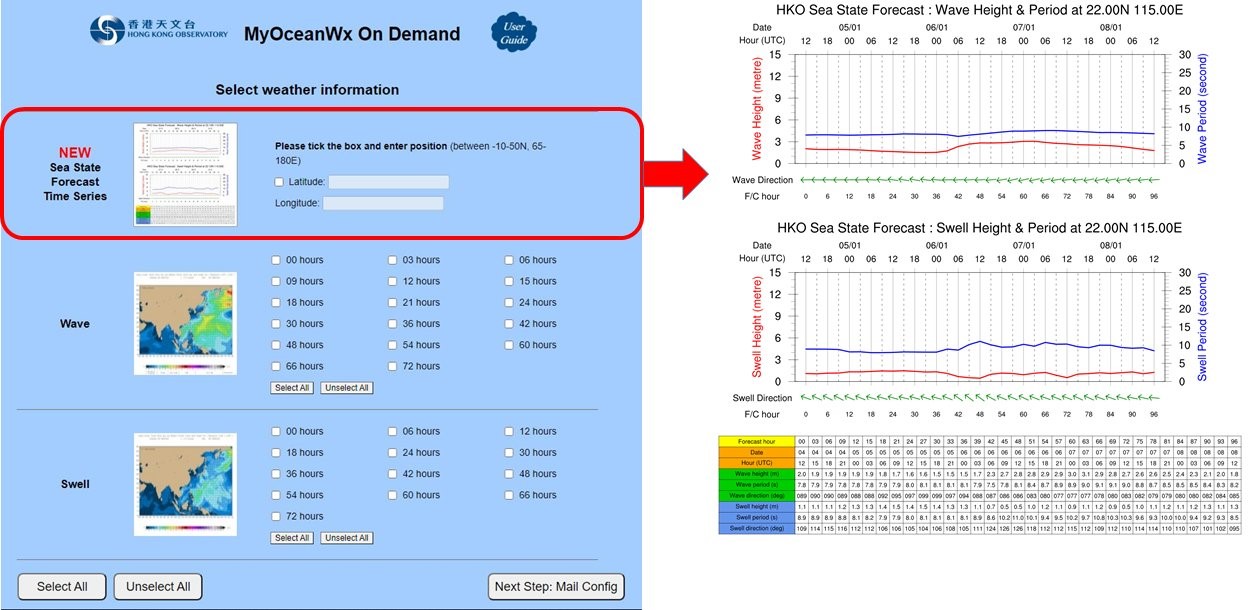Click Select All under Wave section
The height and width of the screenshot is (610, 1252).
tap(292, 388)
